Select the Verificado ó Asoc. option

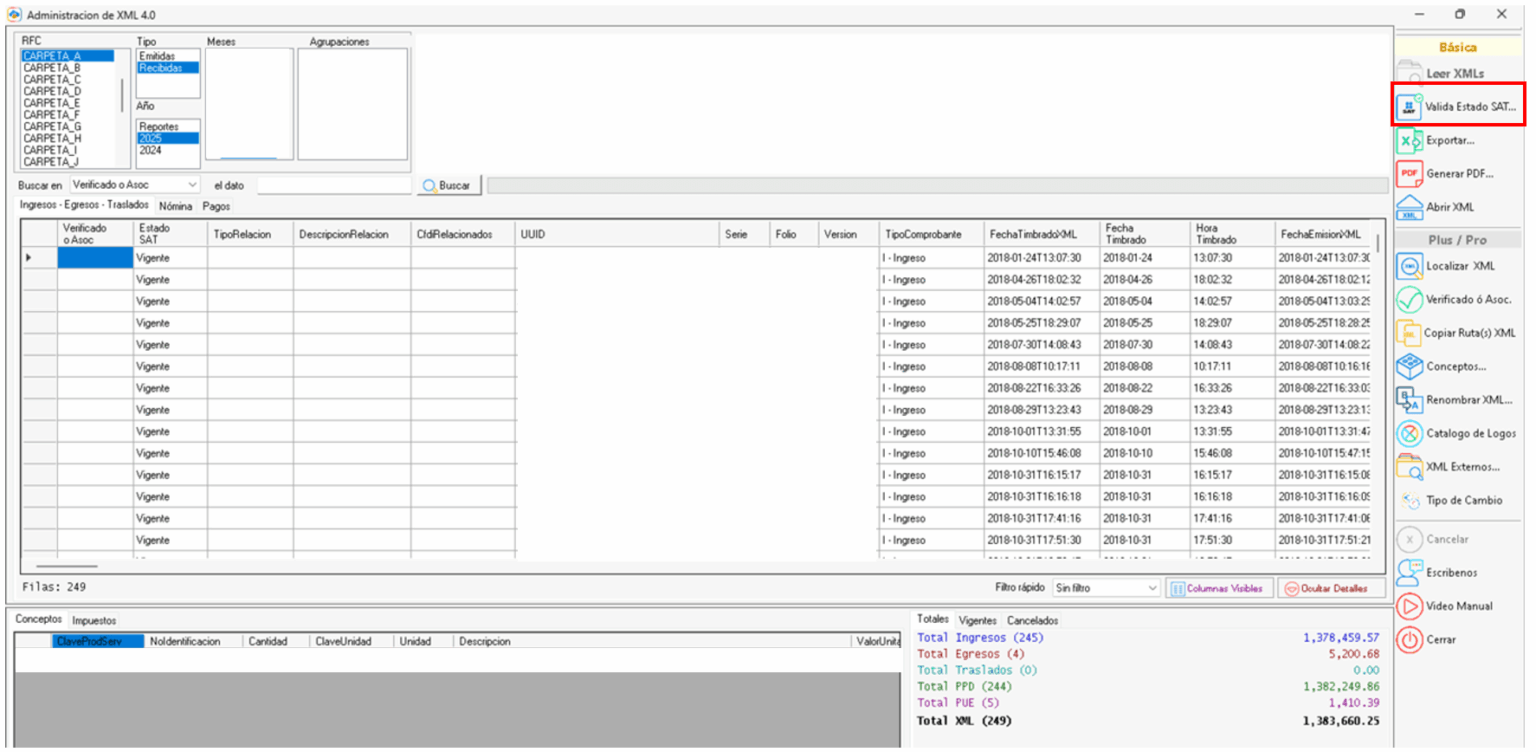click(x=1459, y=299)
